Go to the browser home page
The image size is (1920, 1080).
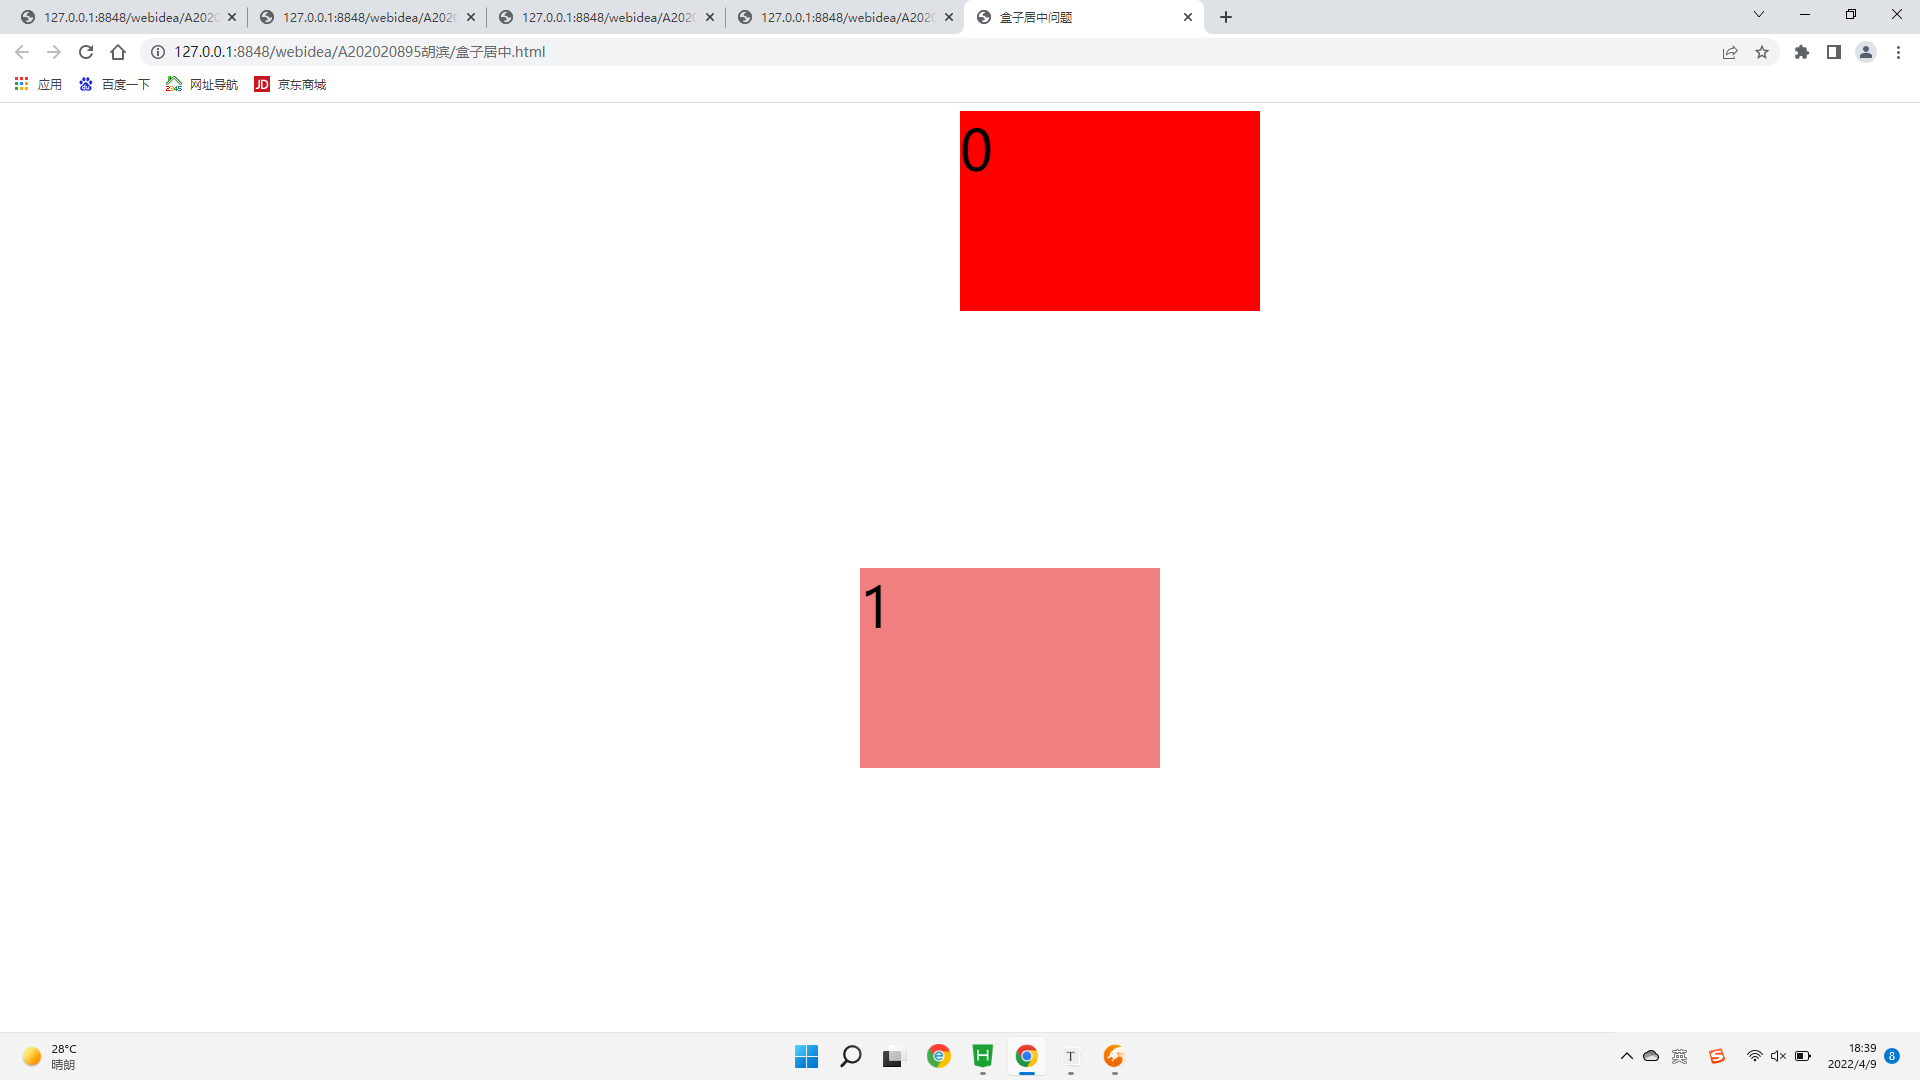coord(118,52)
